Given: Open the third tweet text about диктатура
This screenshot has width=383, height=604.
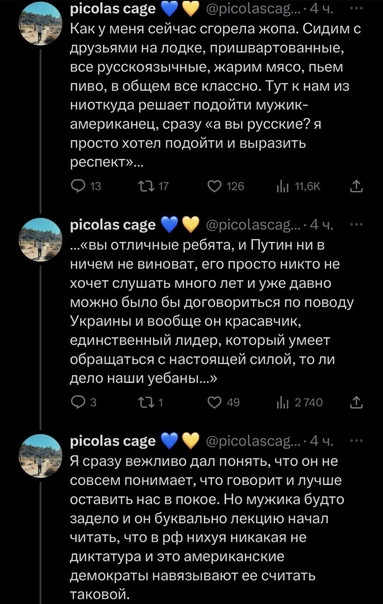Looking at the screenshot, I should 206,527.
